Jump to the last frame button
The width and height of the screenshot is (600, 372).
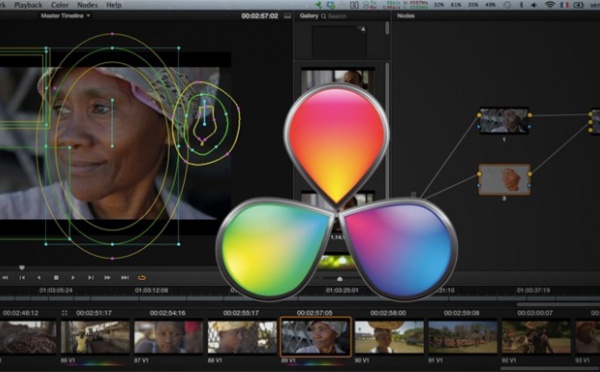[x=125, y=277]
